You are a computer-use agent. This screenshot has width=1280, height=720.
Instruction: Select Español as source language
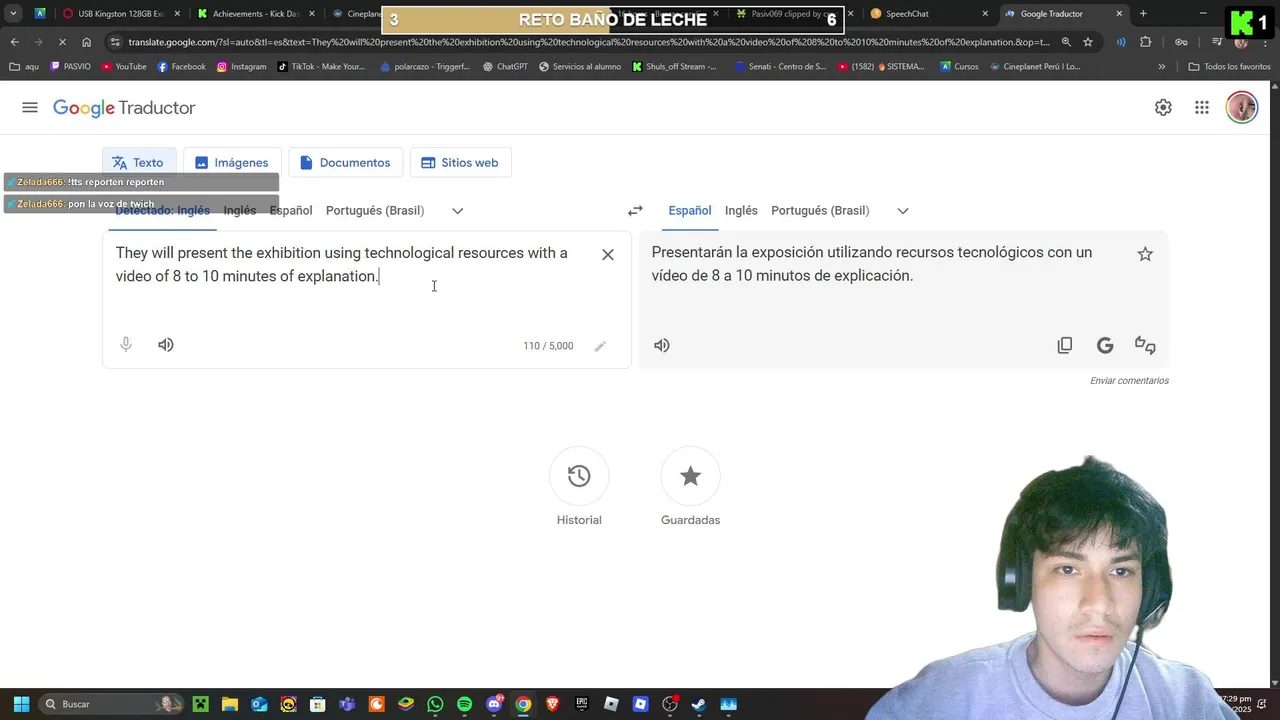click(291, 210)
